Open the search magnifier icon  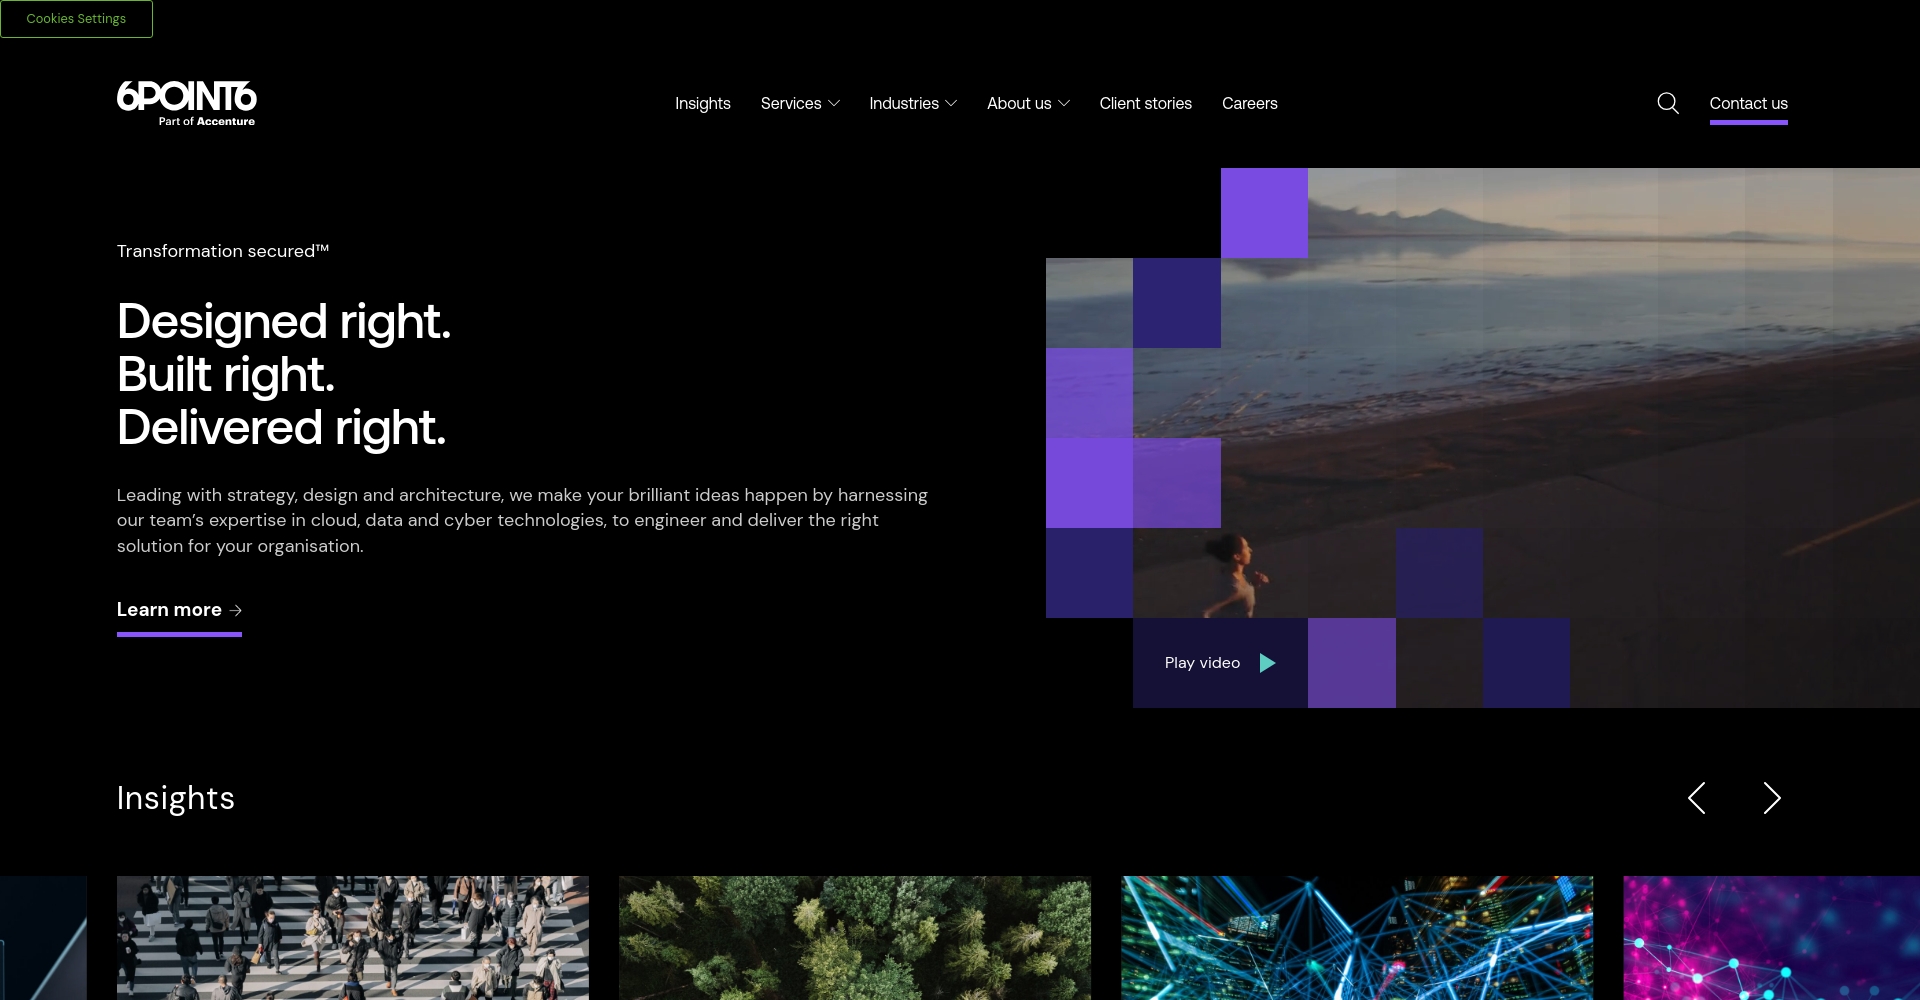(x=1668, y=103)
